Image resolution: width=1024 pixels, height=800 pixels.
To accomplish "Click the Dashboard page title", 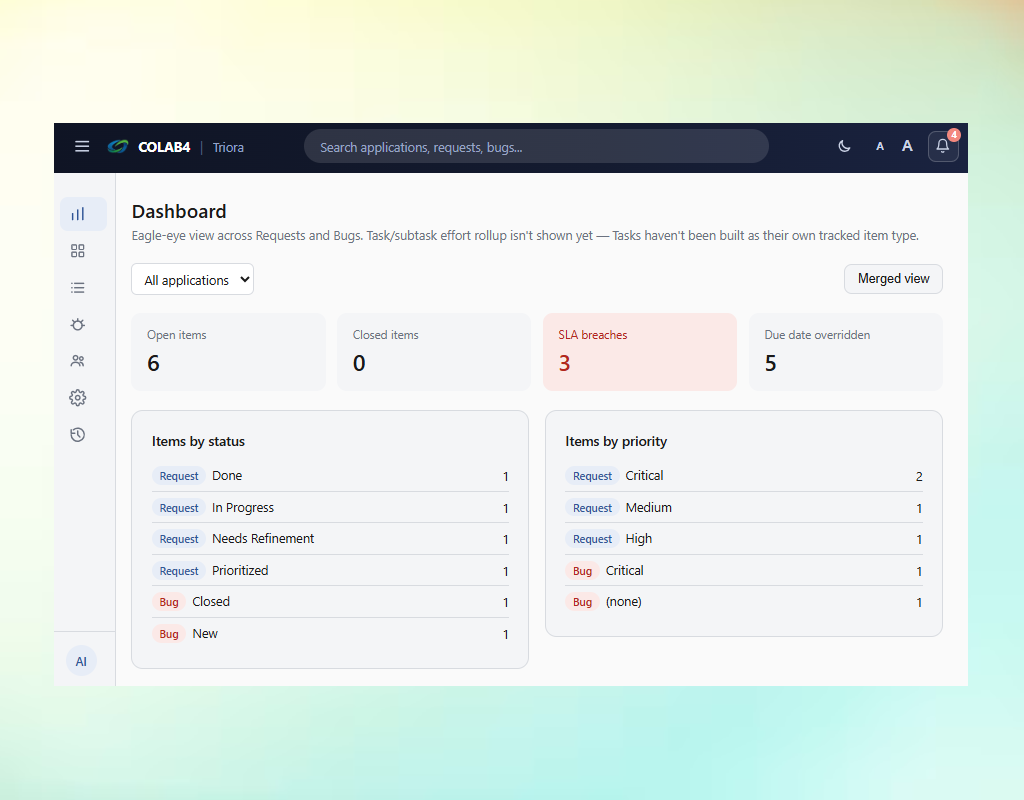I will (x=179, y=212).
